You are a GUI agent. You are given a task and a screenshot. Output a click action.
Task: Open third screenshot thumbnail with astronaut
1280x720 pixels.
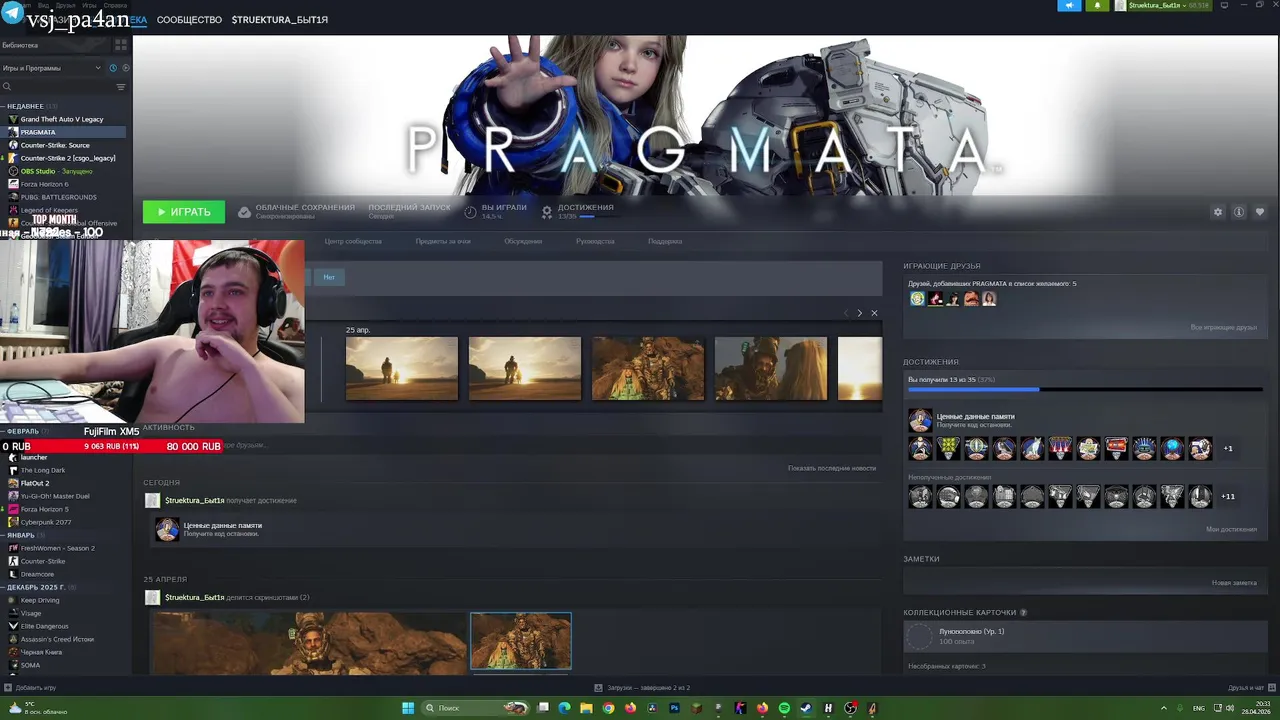click(x=648, y=369)
